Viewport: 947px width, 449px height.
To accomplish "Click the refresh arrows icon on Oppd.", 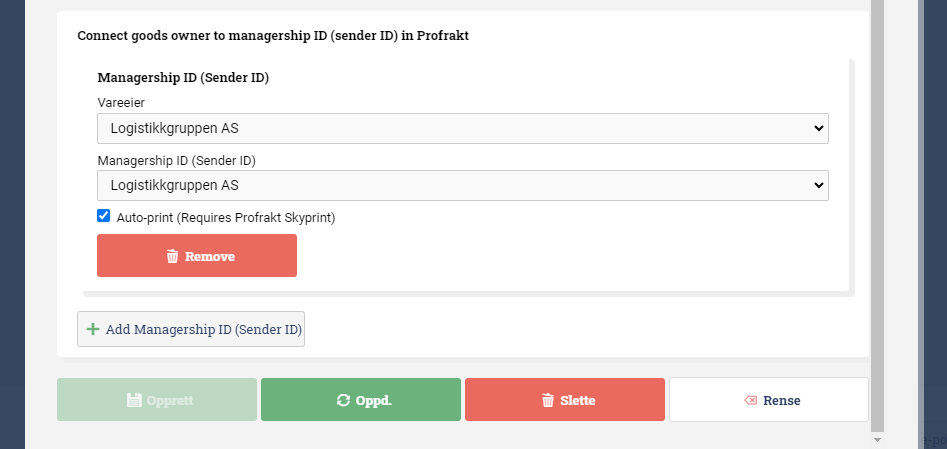I will click(x=343, y=400).
